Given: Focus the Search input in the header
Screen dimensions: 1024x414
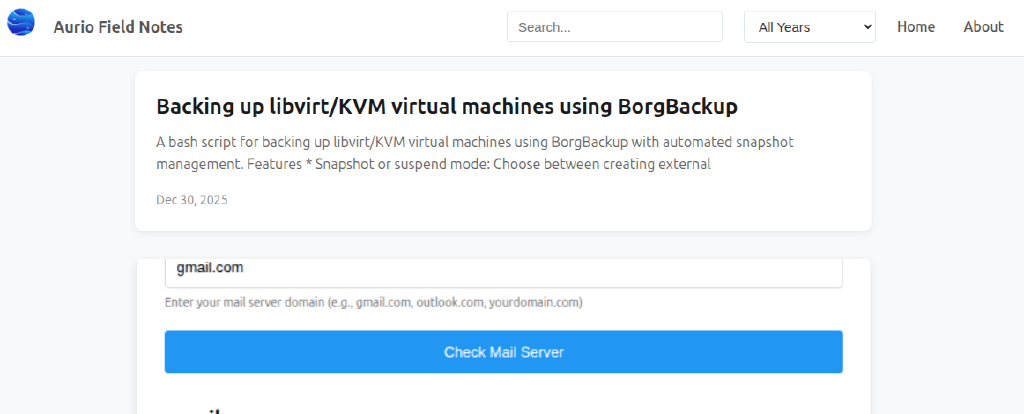Looking at the screenshot, I should pos(614,27).
